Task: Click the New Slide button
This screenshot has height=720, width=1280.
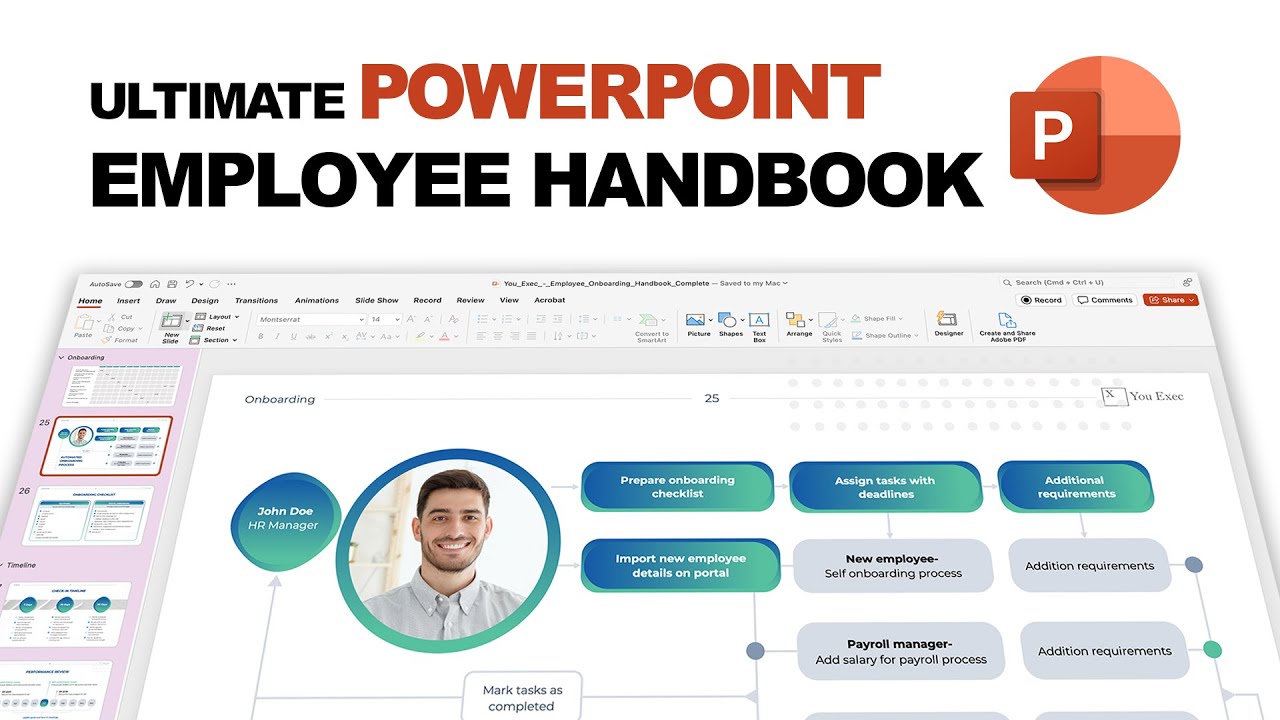Action: click(x=171, y=328)
